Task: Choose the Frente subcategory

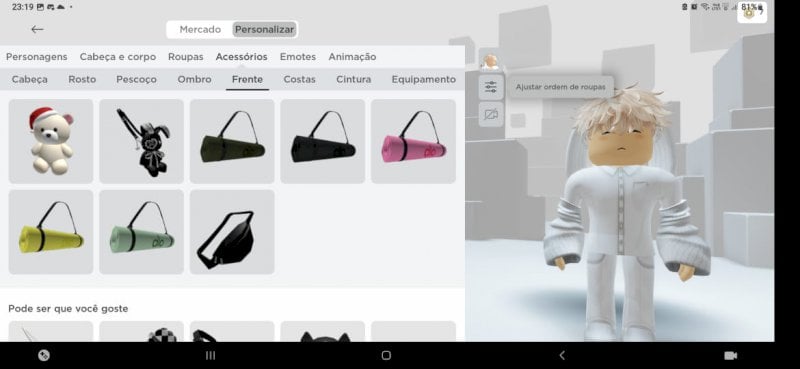Action: point(247,80)
